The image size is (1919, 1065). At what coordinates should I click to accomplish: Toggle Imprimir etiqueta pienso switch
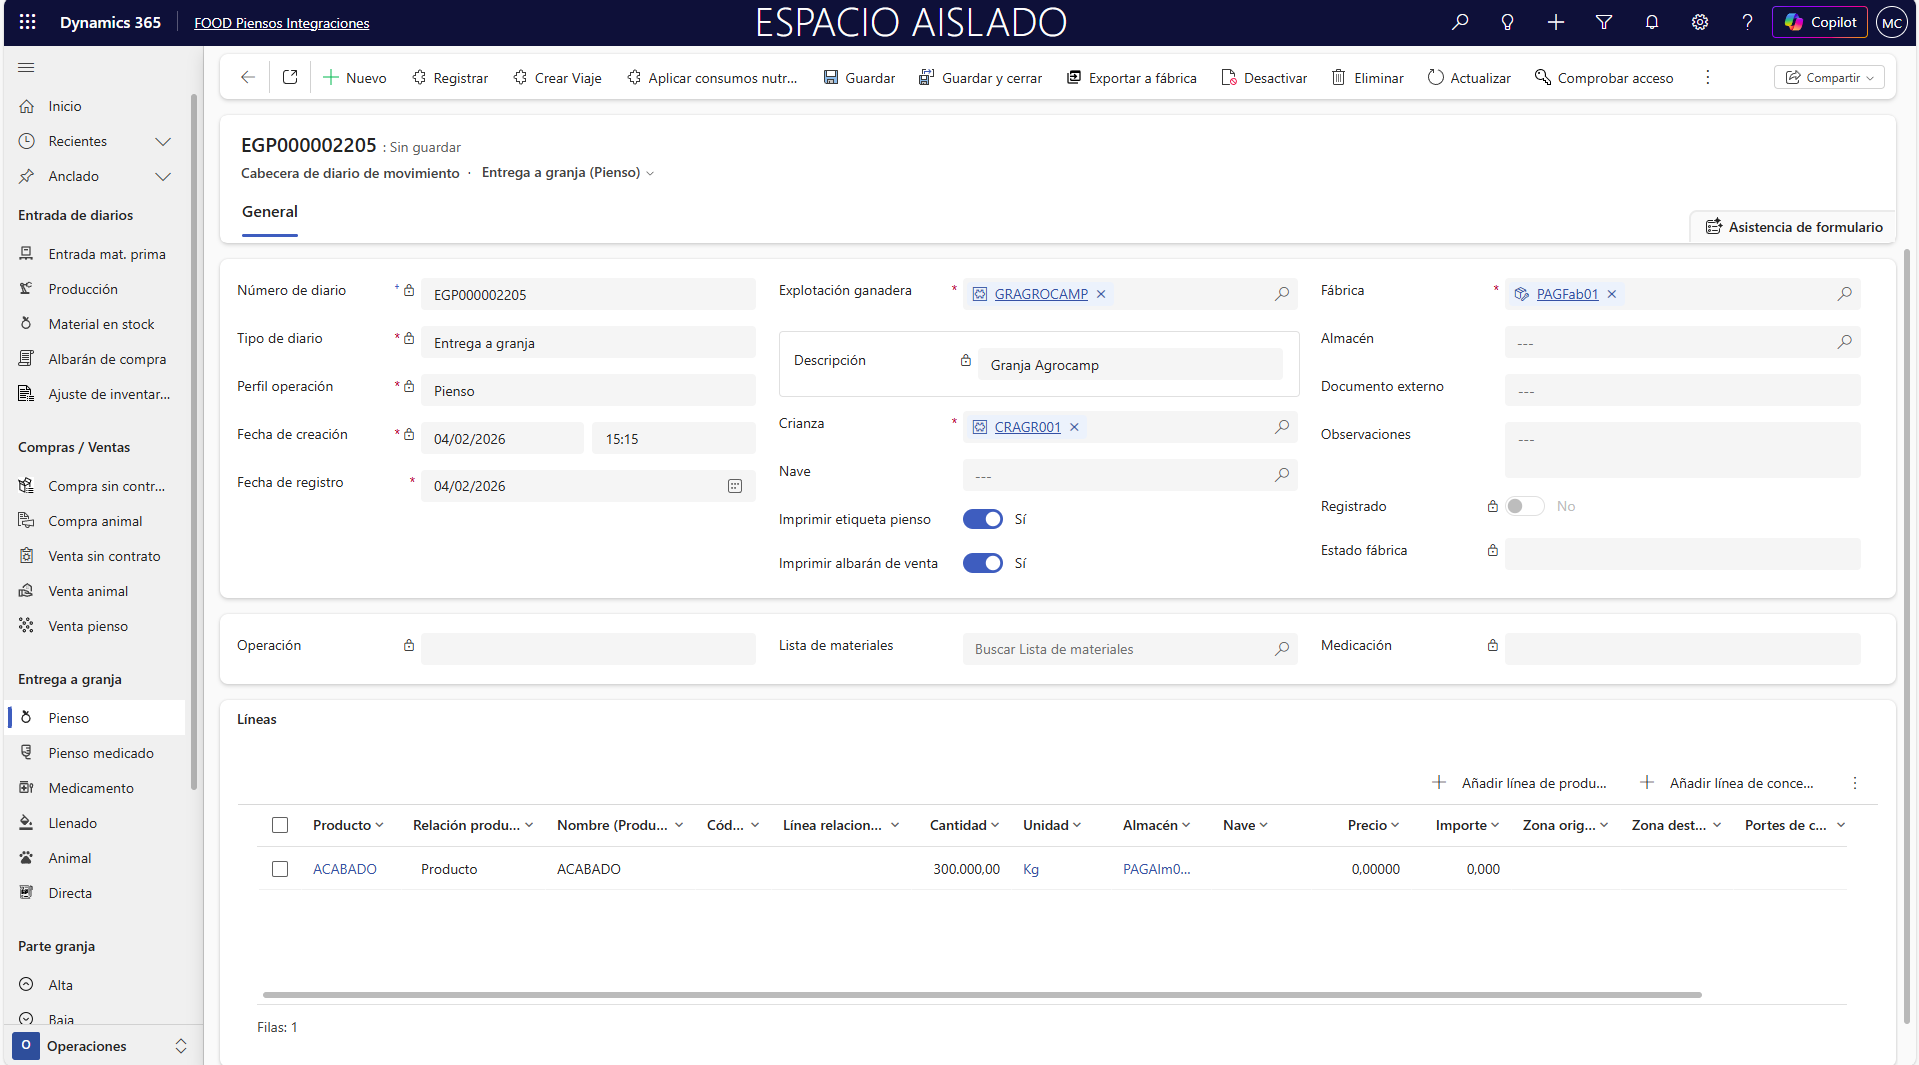(x=982, y=519)
